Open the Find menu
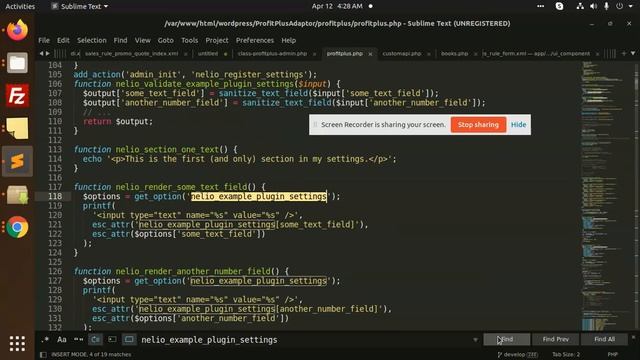Viewport: 640px width, 360px height. pos(120,40)
